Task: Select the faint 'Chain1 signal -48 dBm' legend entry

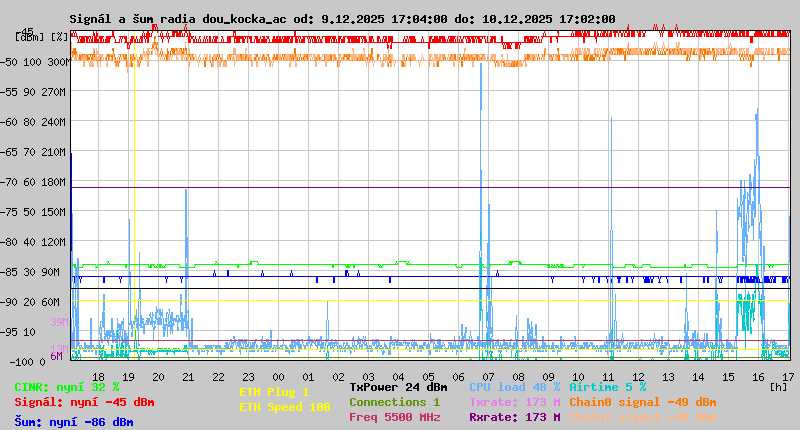Action: click(643, 417)
